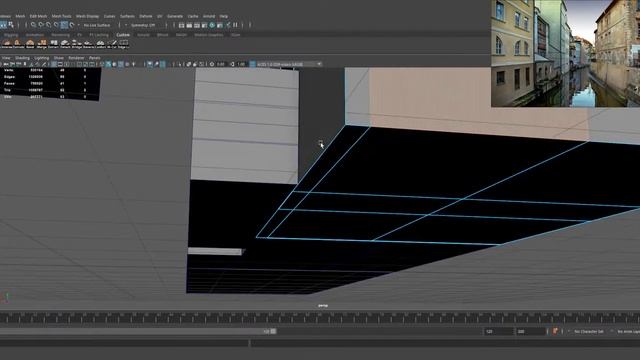Open the viewport color space dropdown

289,64
